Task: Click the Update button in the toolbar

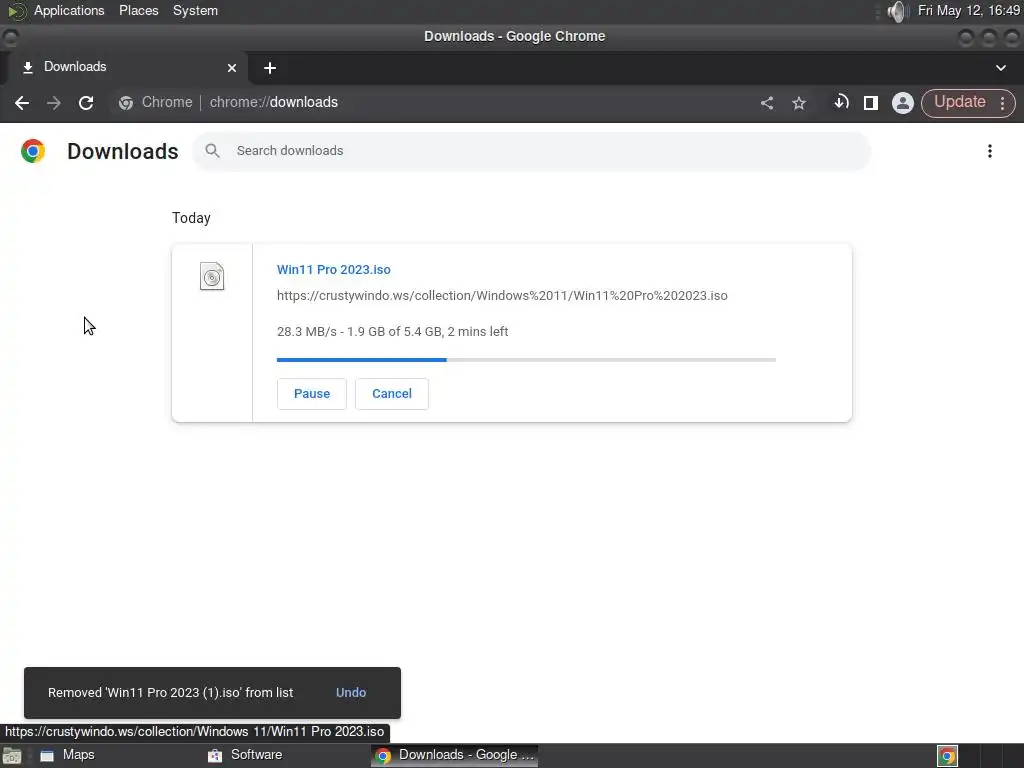Action: click(959, 103)
